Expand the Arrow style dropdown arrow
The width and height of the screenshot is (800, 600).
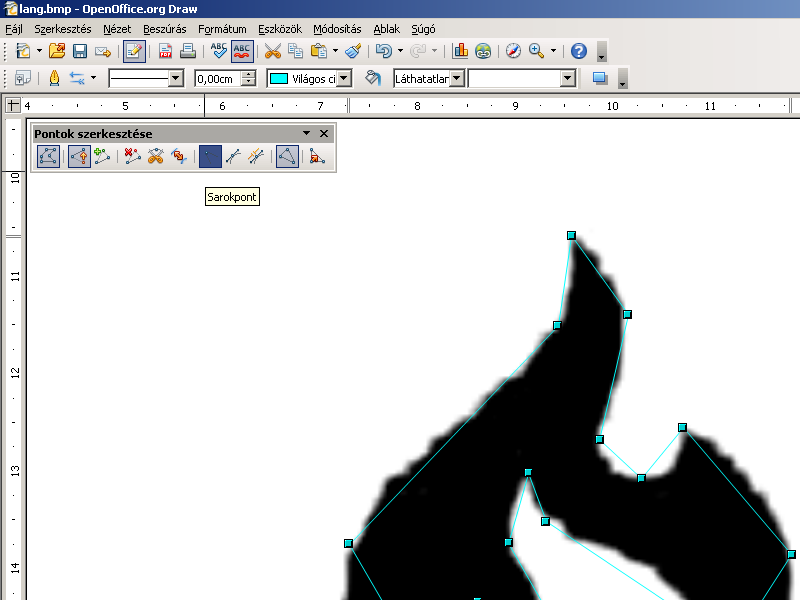[x=93, y=79]
